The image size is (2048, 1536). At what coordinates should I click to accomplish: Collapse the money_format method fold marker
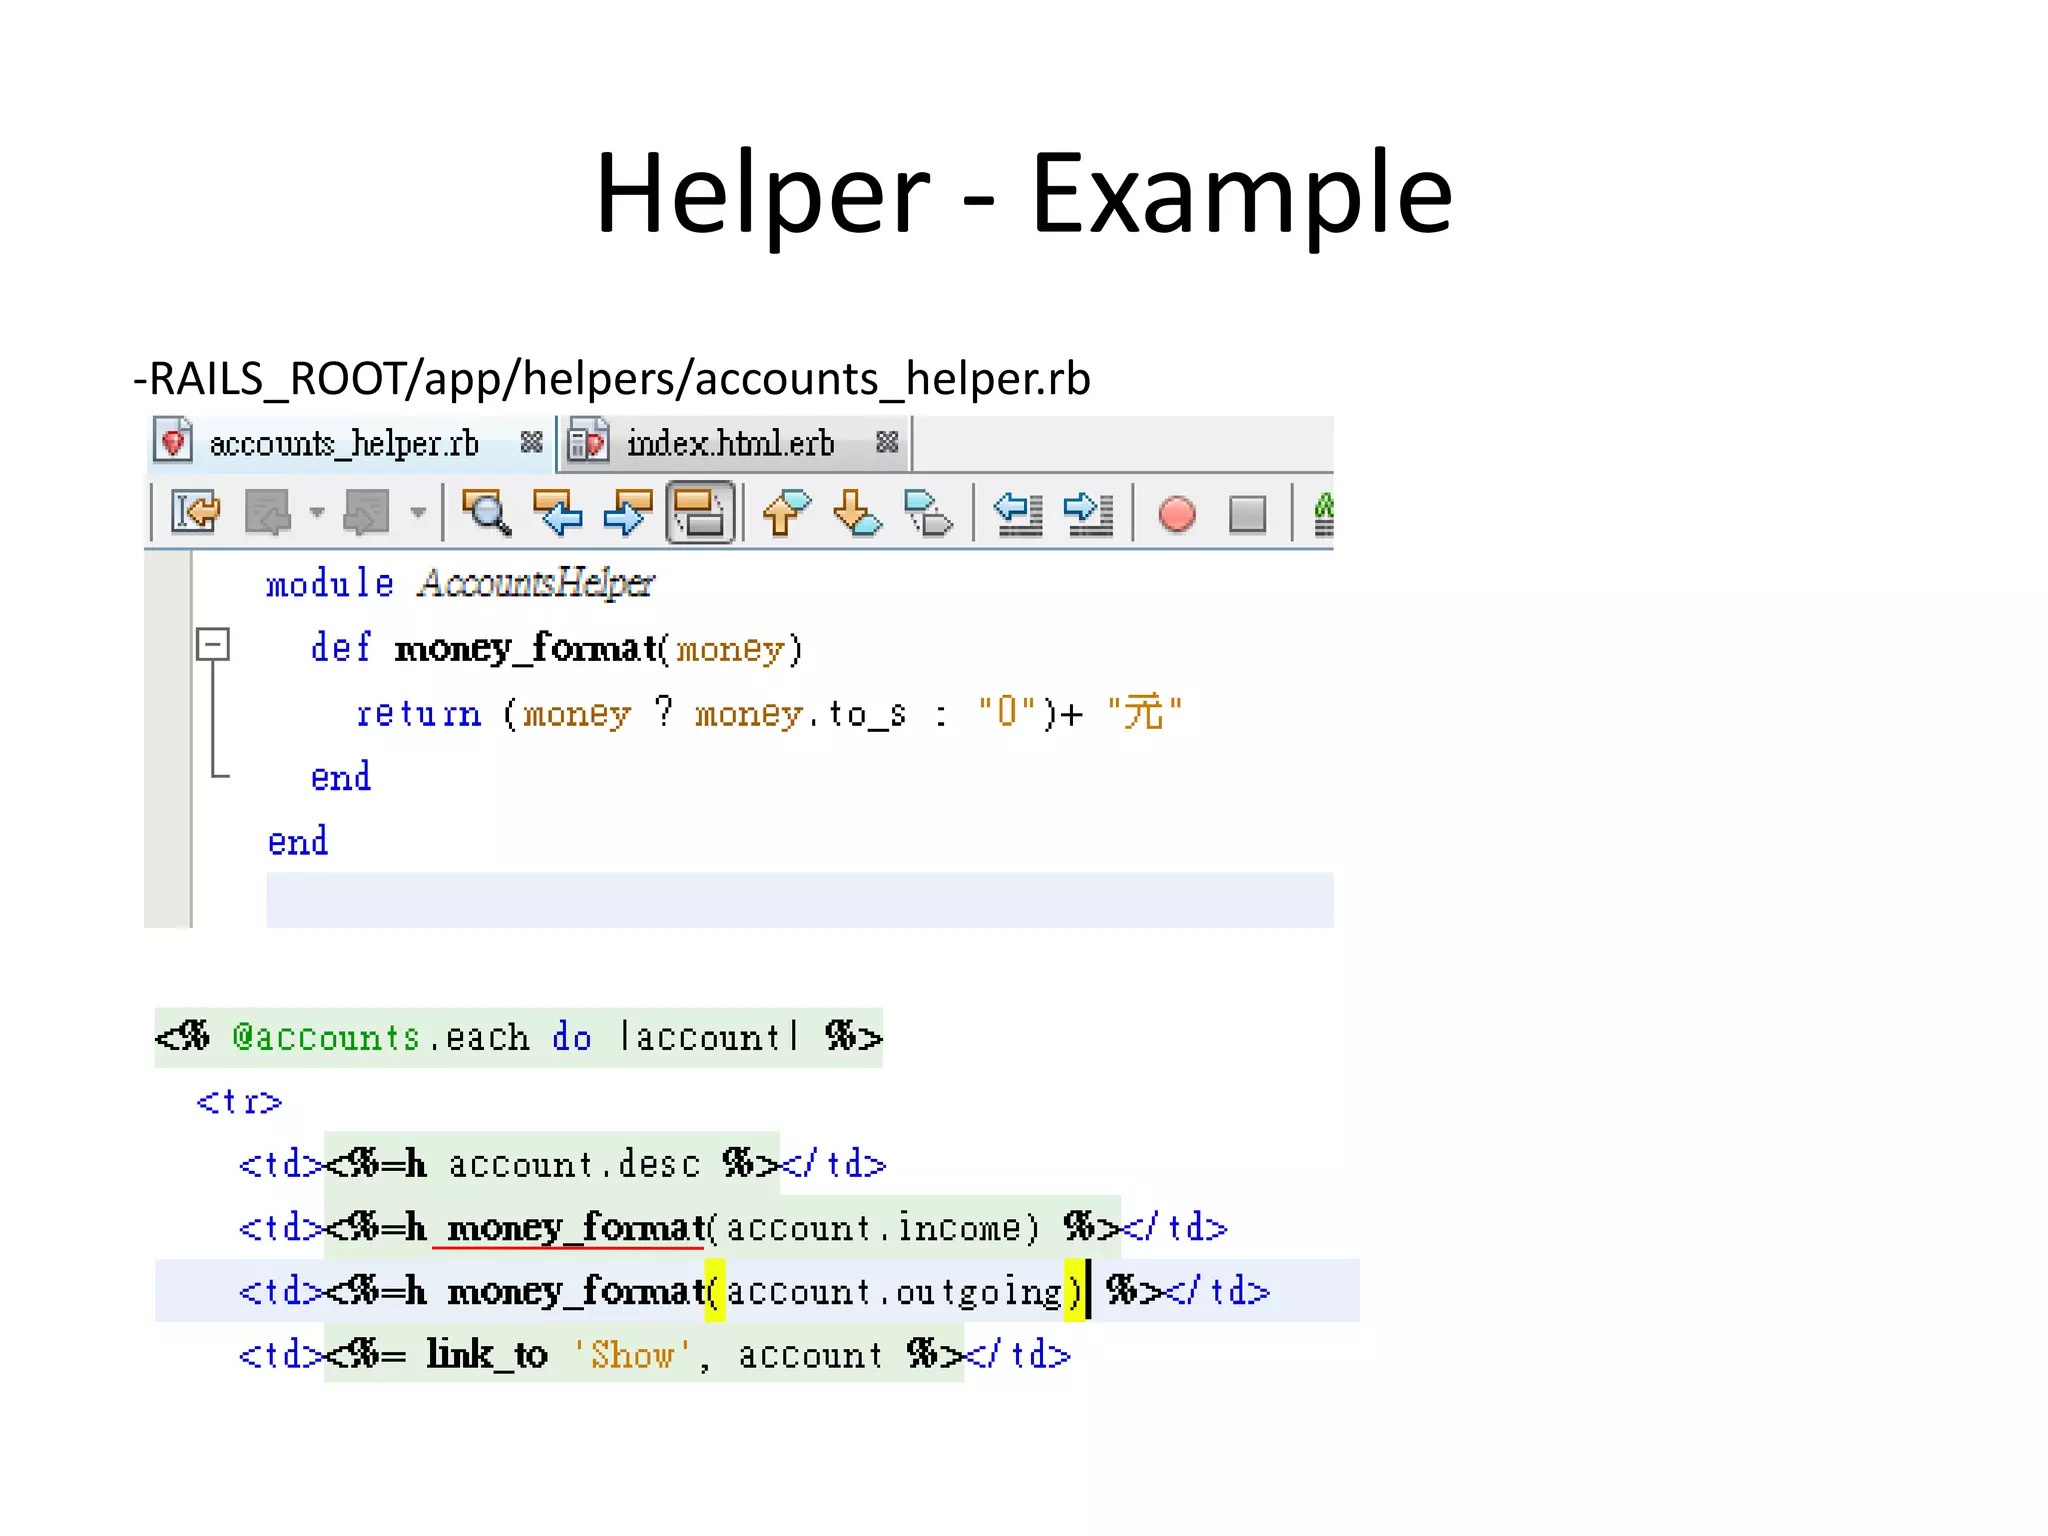213,644
